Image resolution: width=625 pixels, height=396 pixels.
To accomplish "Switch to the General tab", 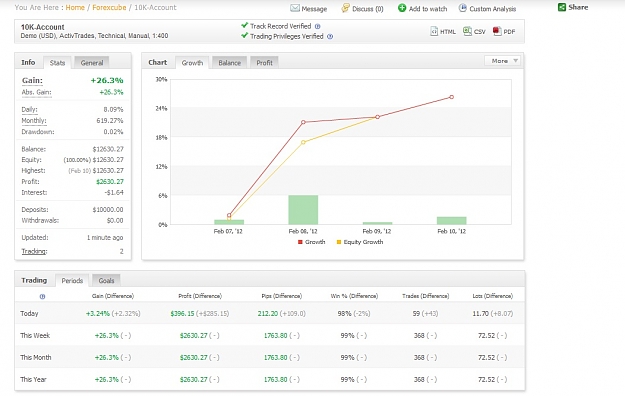I will pos(92,63).
